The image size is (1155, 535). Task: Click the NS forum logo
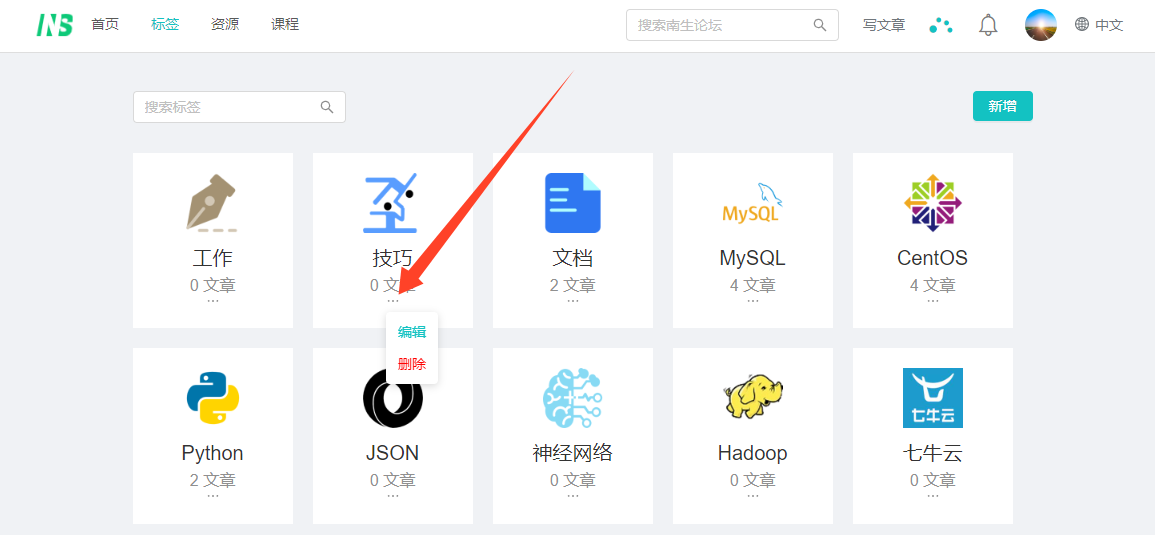click(x=54, y=25)
